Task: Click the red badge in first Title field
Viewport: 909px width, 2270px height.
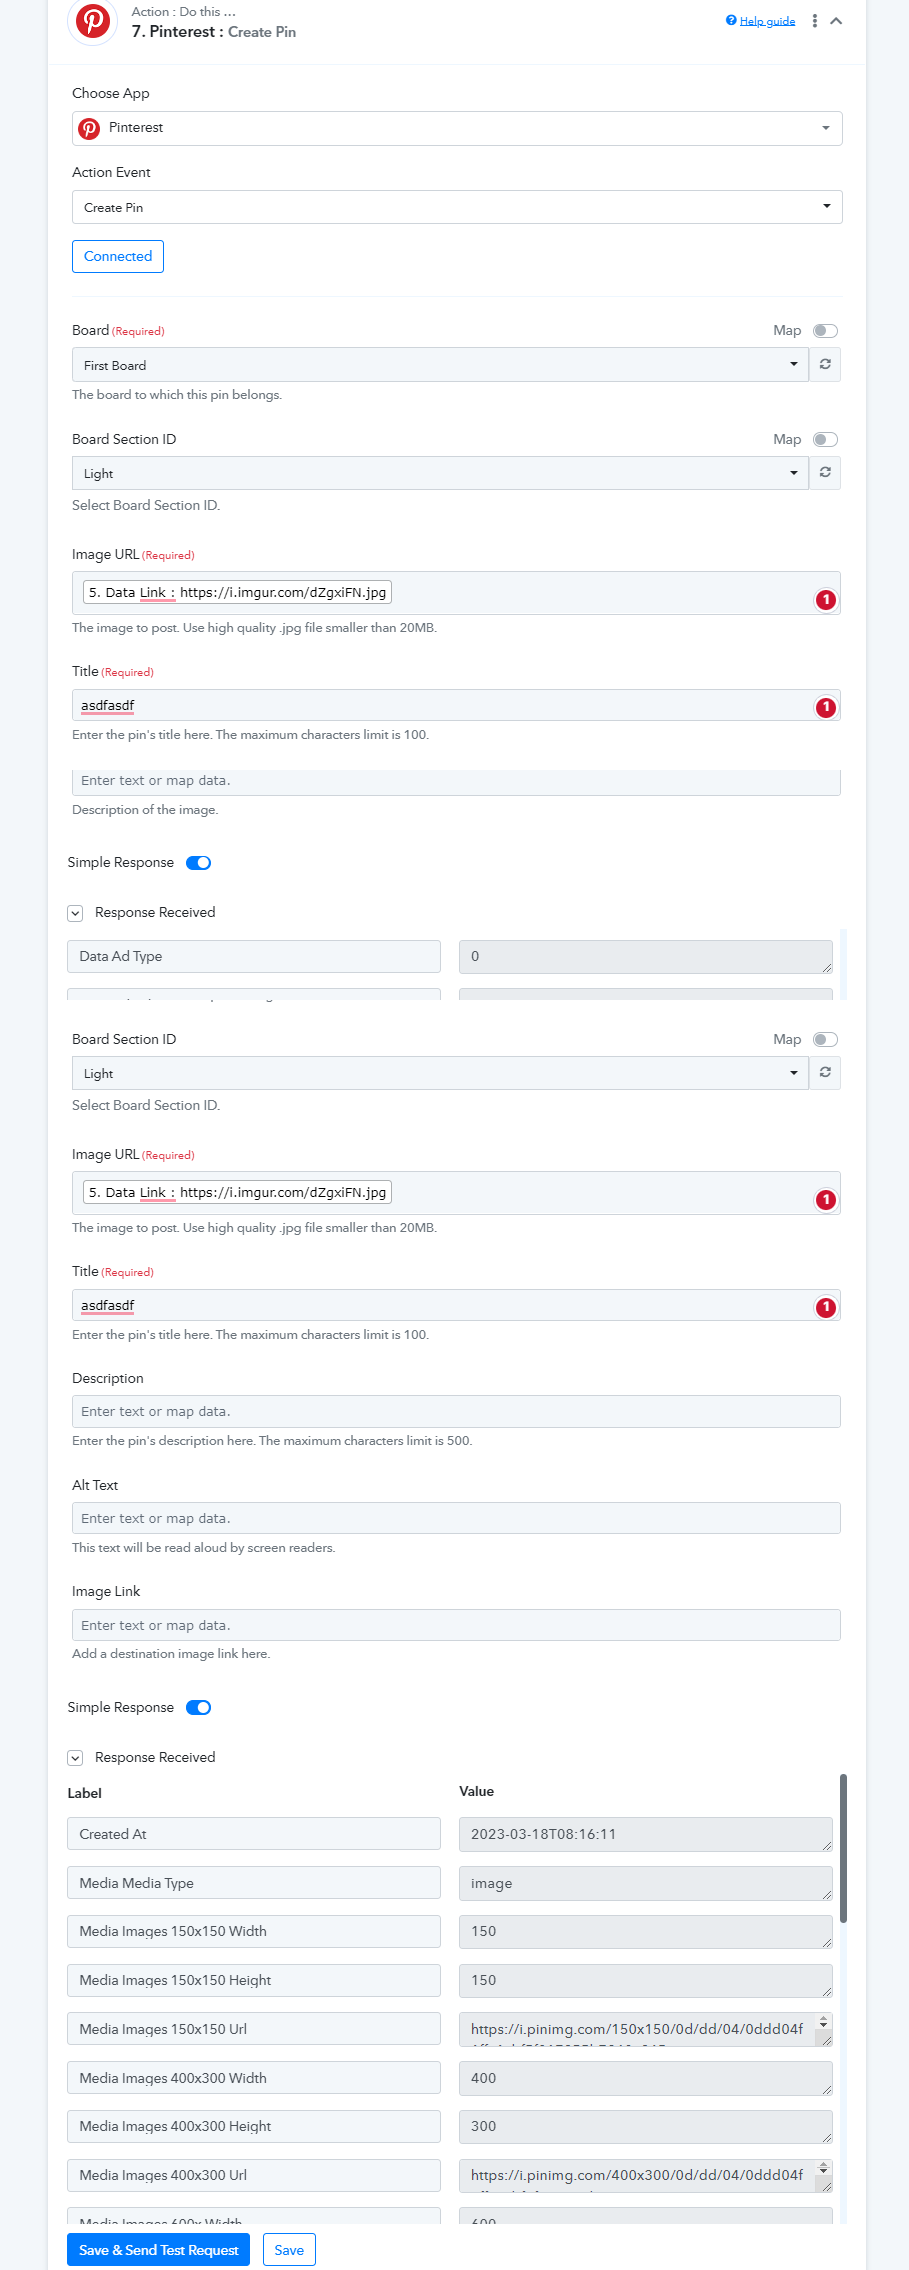Action: point(826,707)
